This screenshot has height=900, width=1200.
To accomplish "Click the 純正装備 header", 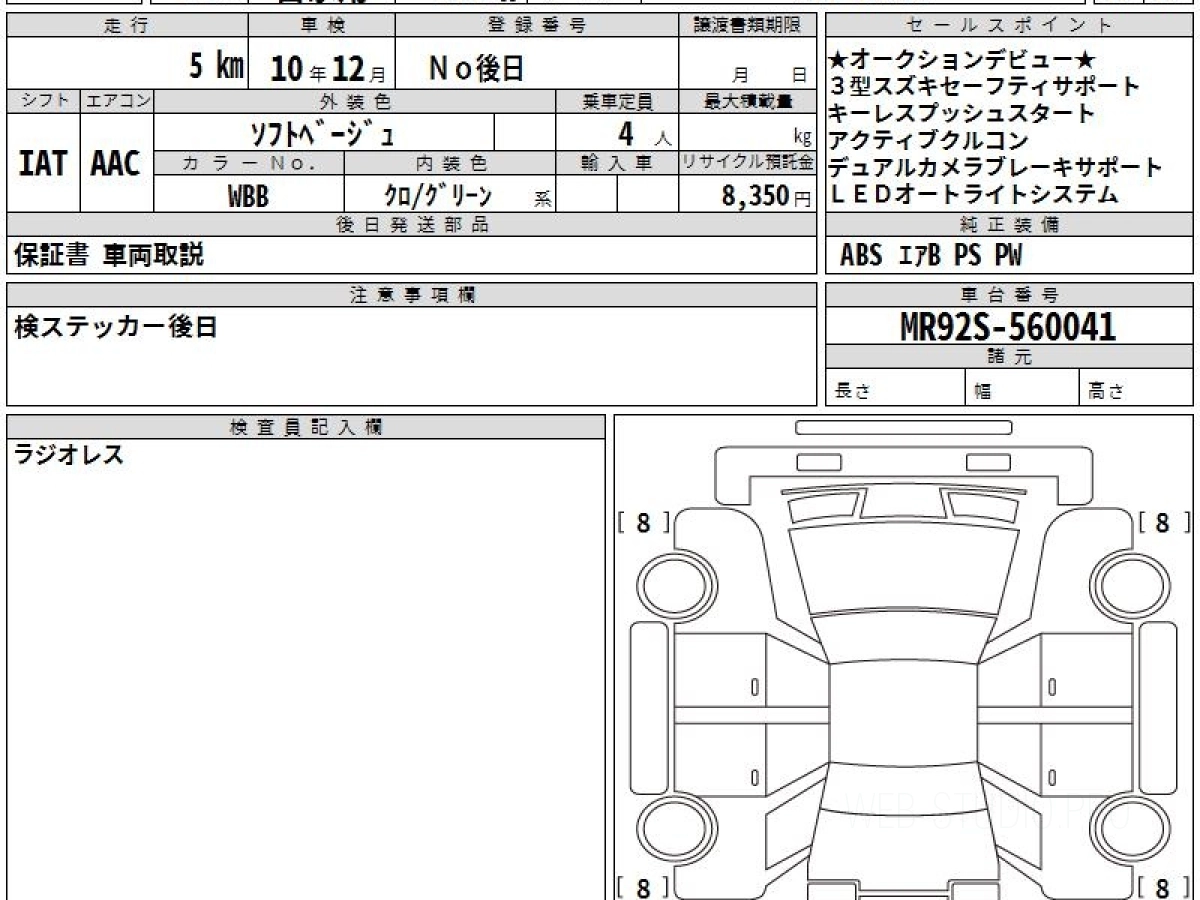I will tap(1009, 225).
